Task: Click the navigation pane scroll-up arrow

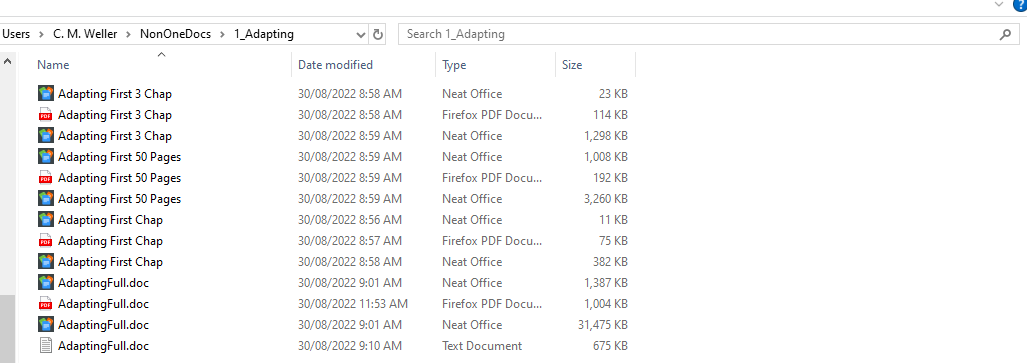Action: click(x=7, y=62)
